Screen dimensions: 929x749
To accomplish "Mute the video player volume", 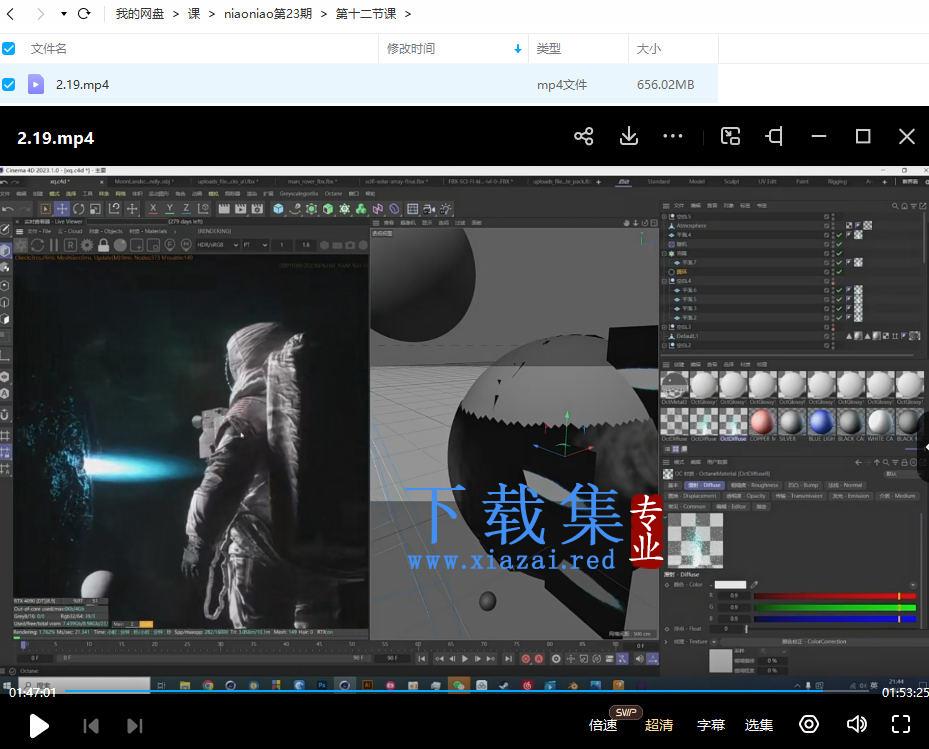I will pyautogui.click(x=857, y=724).
